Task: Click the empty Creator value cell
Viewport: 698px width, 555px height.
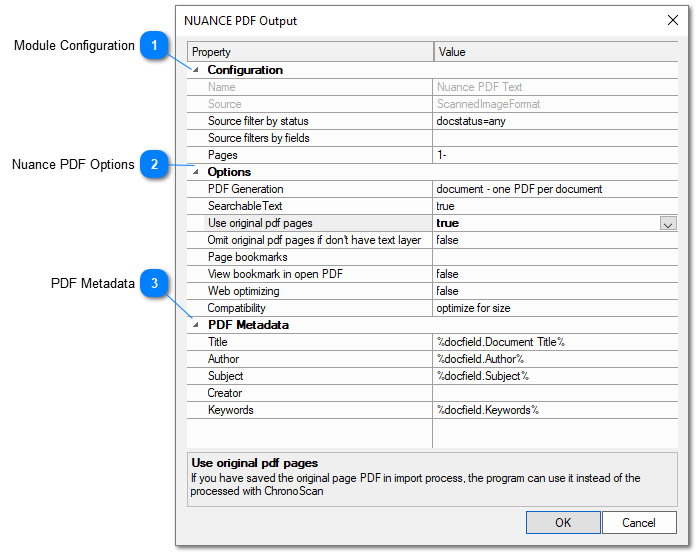Action: (x=555, y=393)
